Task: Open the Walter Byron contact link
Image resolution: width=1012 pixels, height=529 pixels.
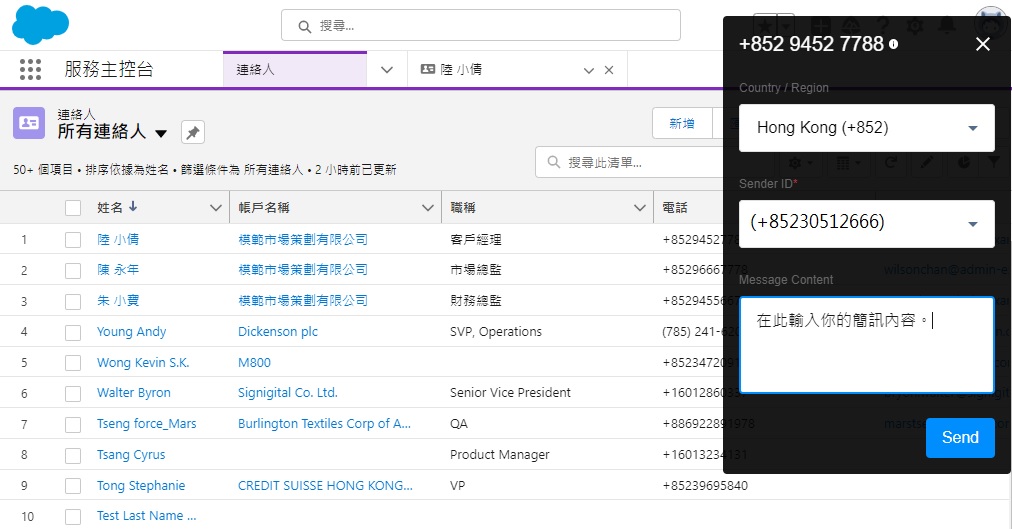Action: tap(134, 393)
